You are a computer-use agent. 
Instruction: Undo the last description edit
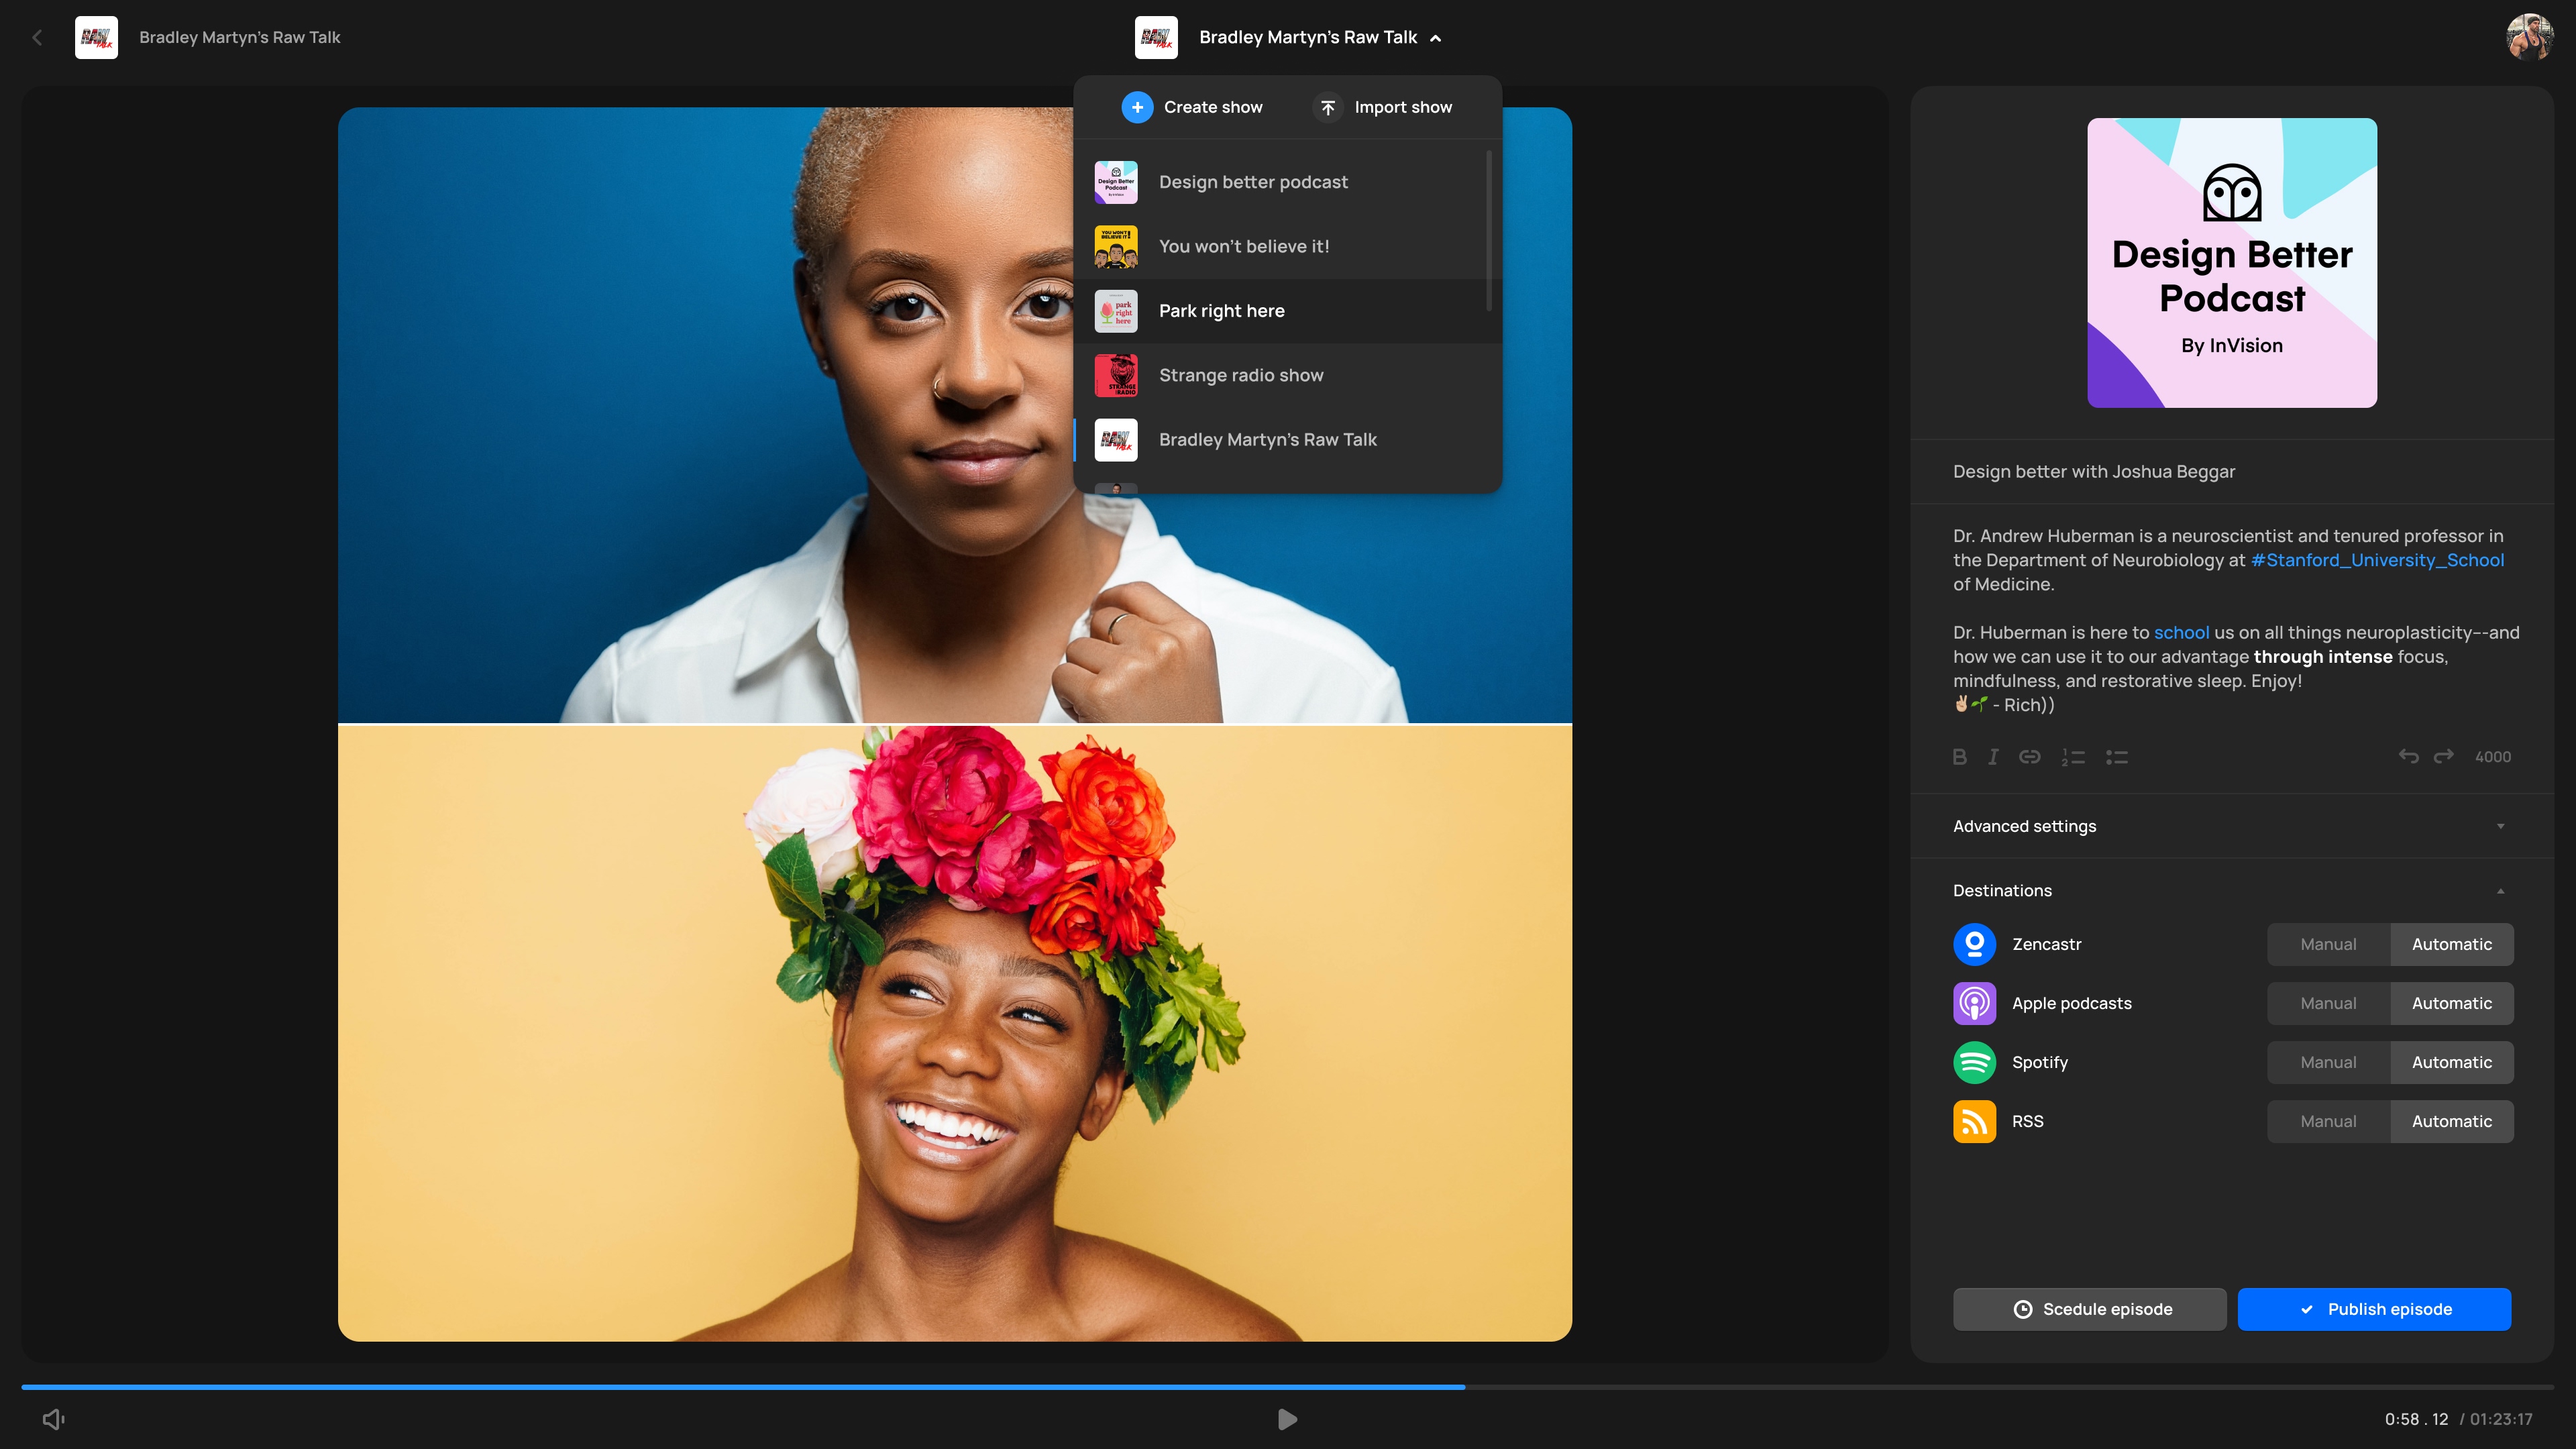click(2408, 756)
